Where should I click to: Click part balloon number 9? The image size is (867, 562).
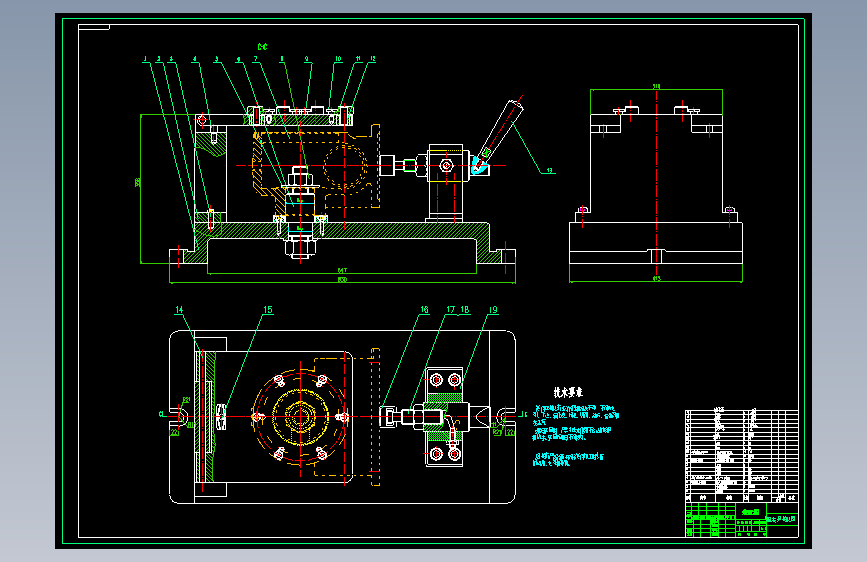[307, 59]
